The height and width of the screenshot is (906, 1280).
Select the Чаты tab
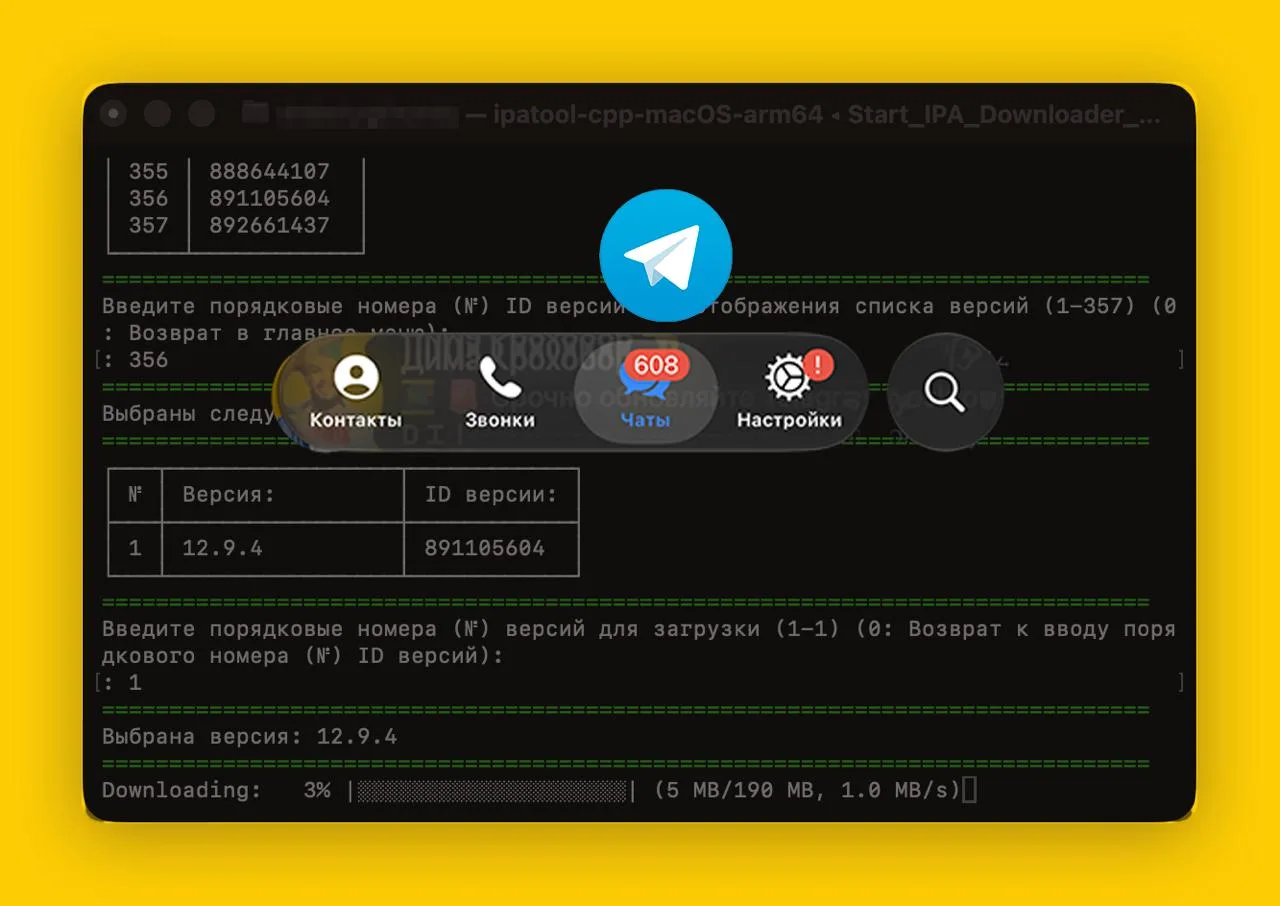(645, 392)
